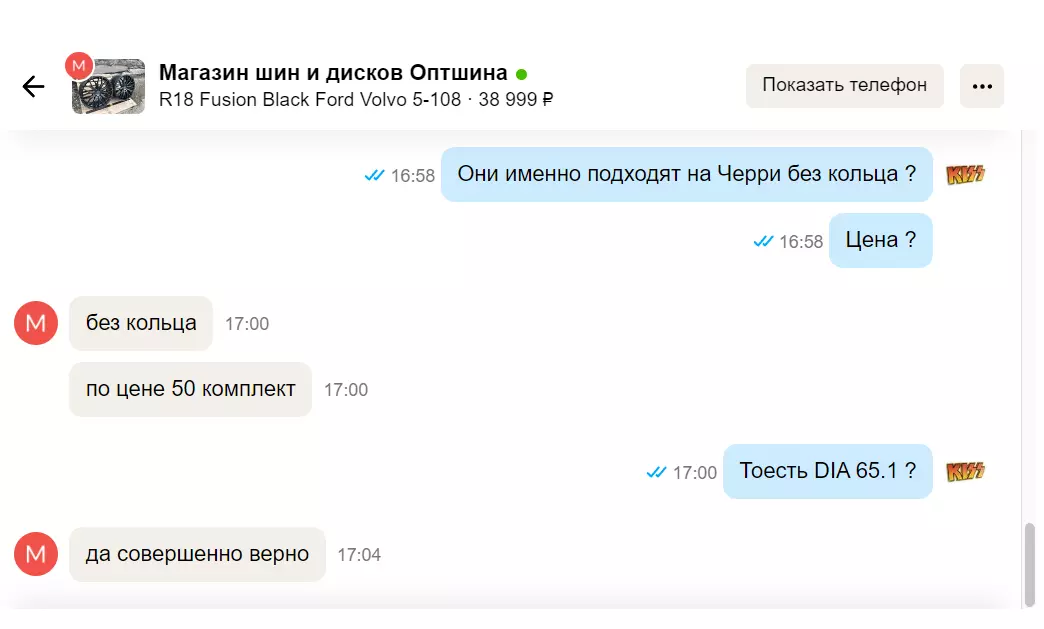Select the без кольца message
This screenshot has width=1044, height=629.
[140, 323]
